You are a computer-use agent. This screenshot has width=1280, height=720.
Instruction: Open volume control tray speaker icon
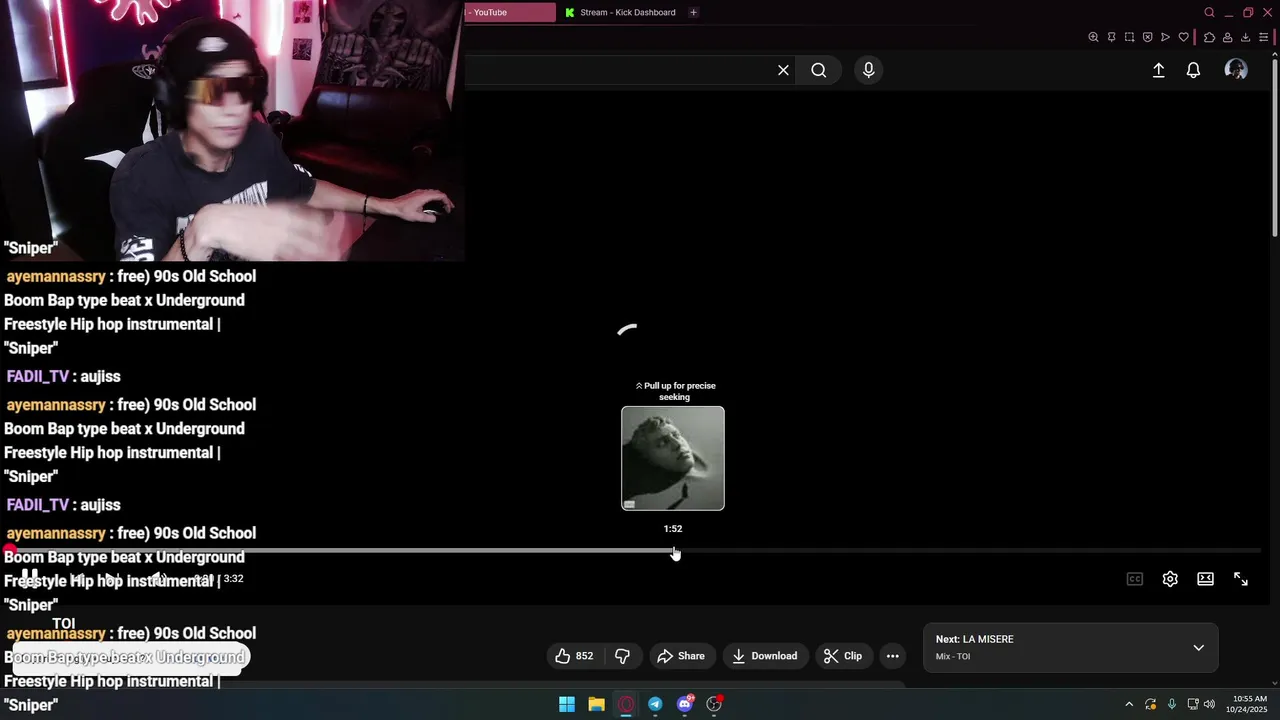point(1209,704)
